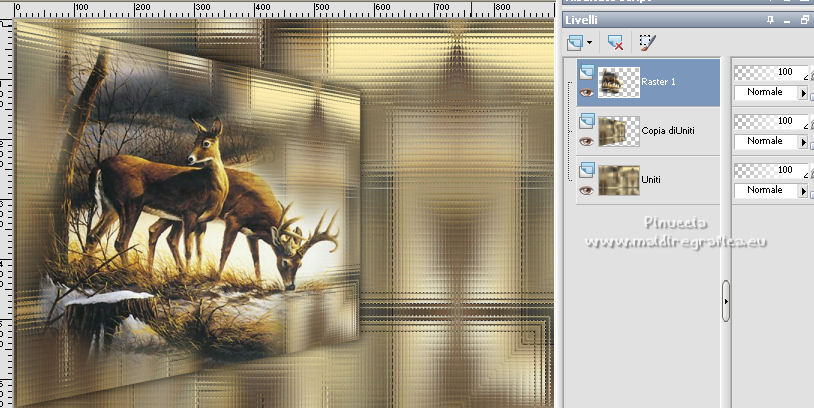Click arrow button next to Uniti Normale
814x408 pixels.
click(x=804, y=191)
